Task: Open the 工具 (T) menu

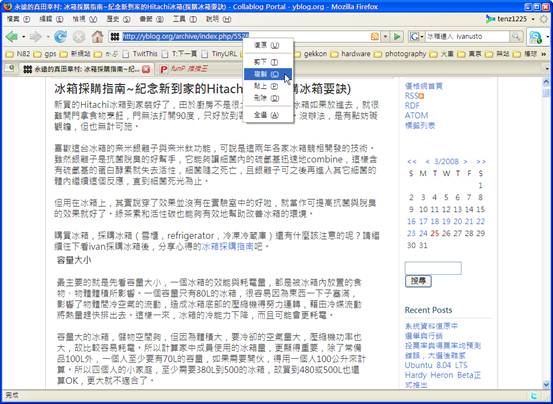Action: (184, 19)
